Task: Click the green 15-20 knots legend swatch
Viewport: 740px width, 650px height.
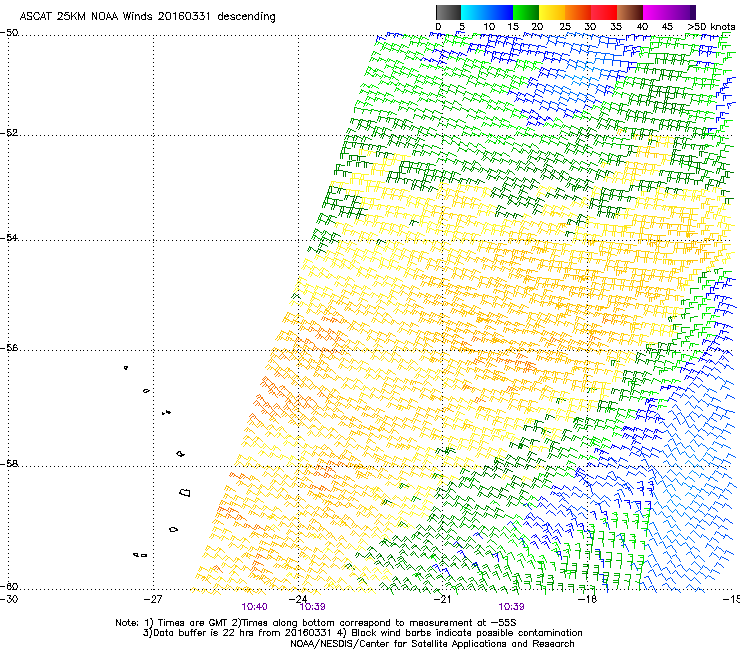Action: point(526,12)
